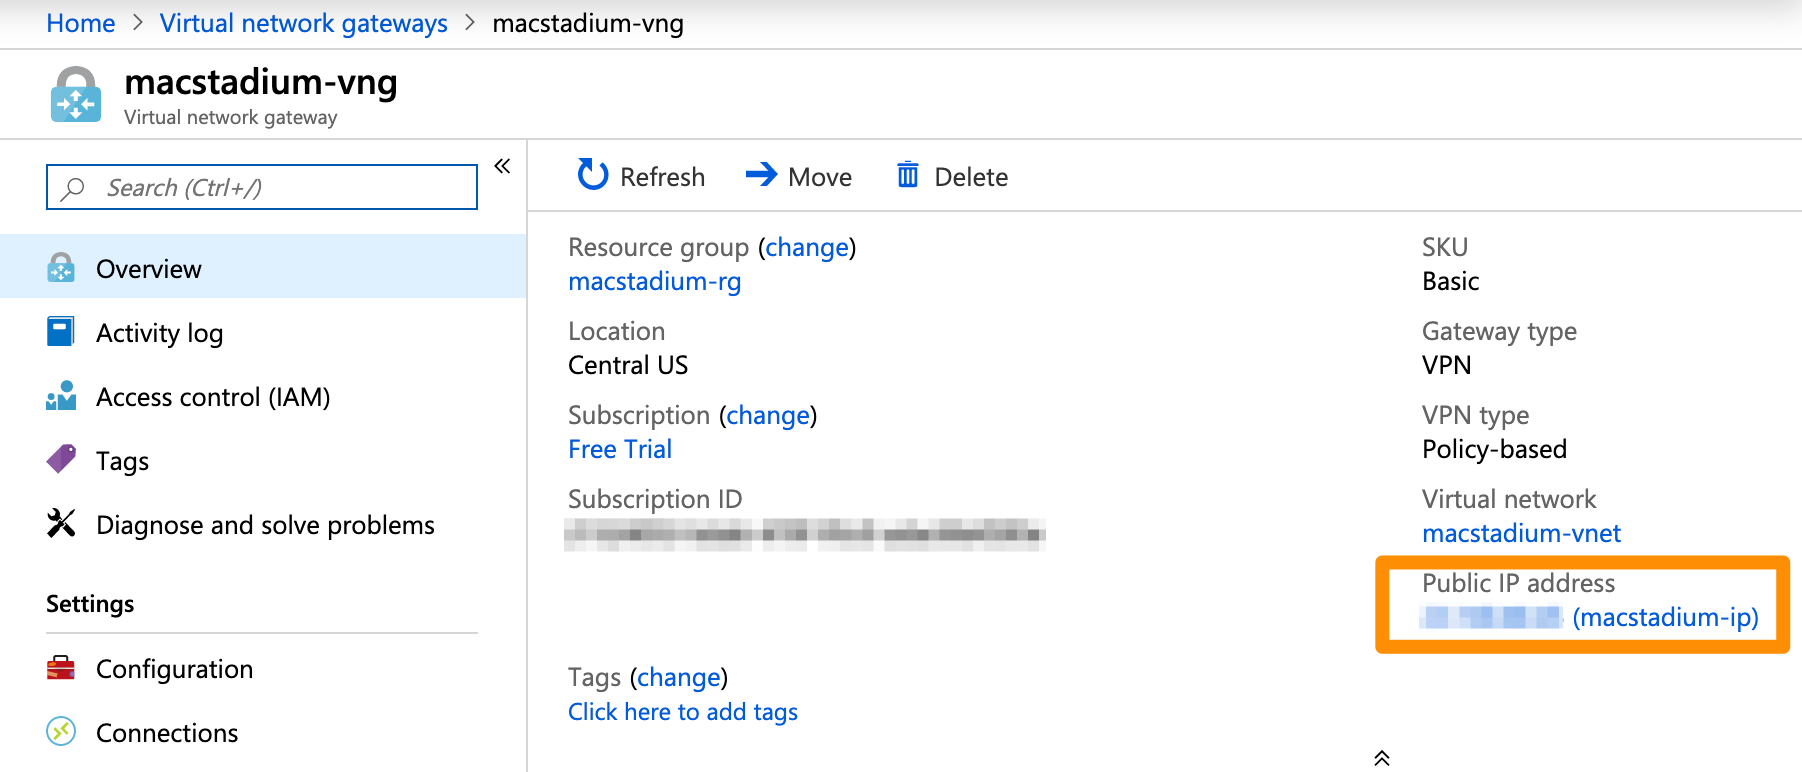
Task: Navigate to the Home breadcrumb
Action: coord(81,23)
